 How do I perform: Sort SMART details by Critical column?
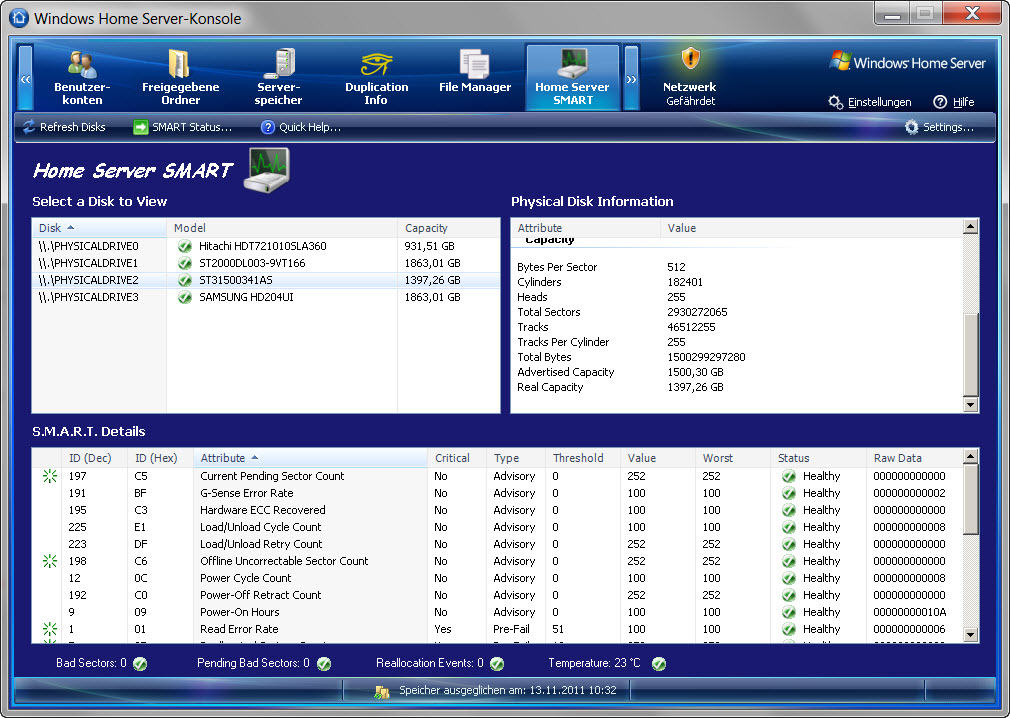(x=457, y=458)
